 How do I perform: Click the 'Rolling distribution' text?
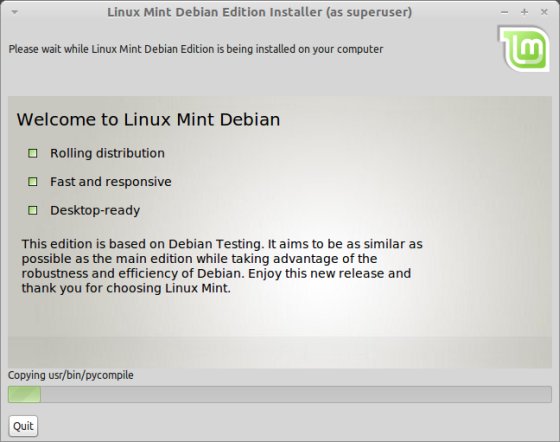pyautogui.click(x=107, y=153)
